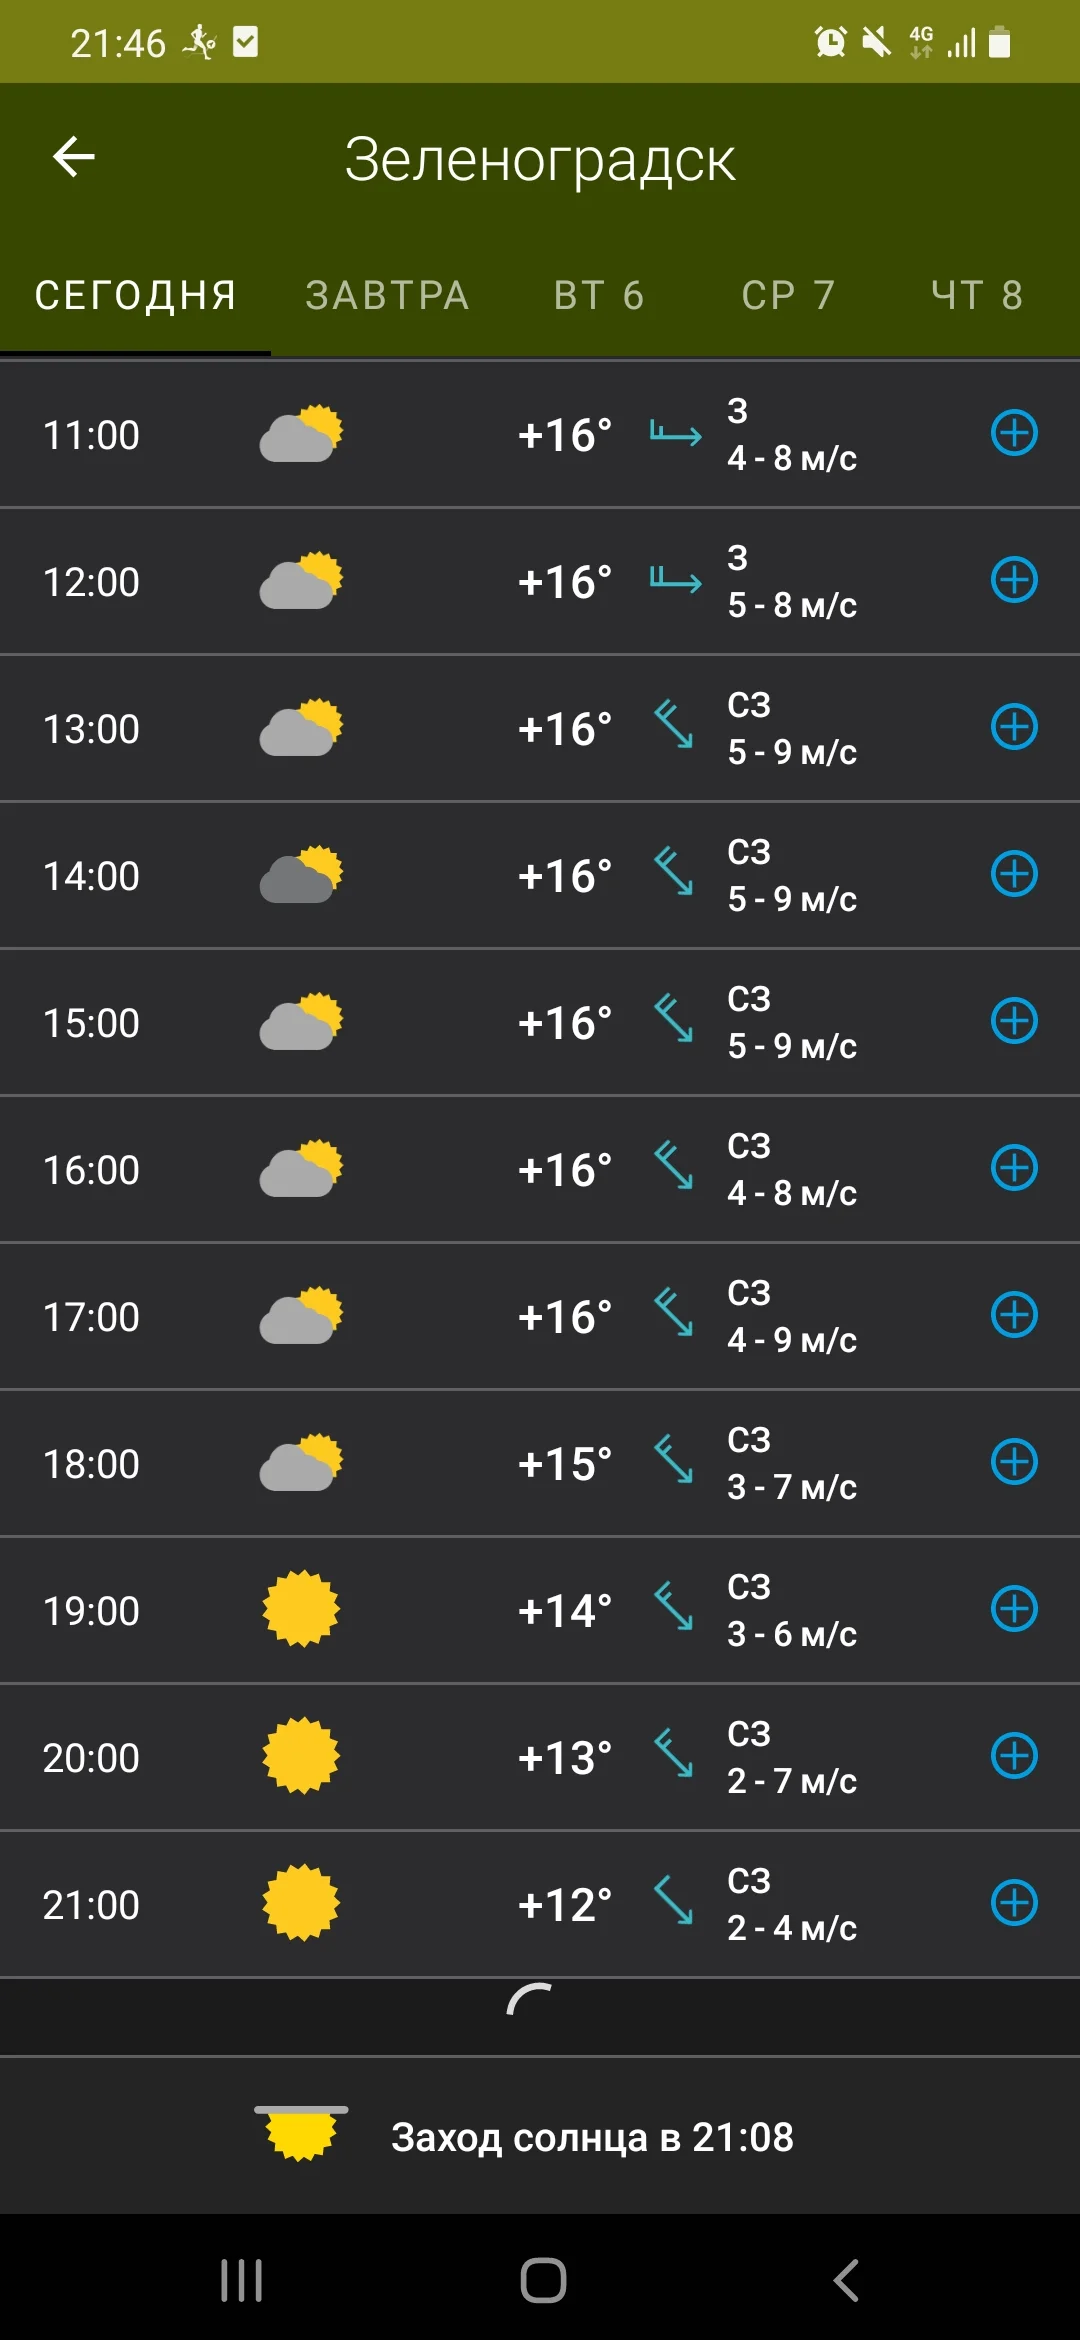Tap the sunset icon near Заход солнца
Viewport: 1080px width, 2340px height.
click(301, 2133)
